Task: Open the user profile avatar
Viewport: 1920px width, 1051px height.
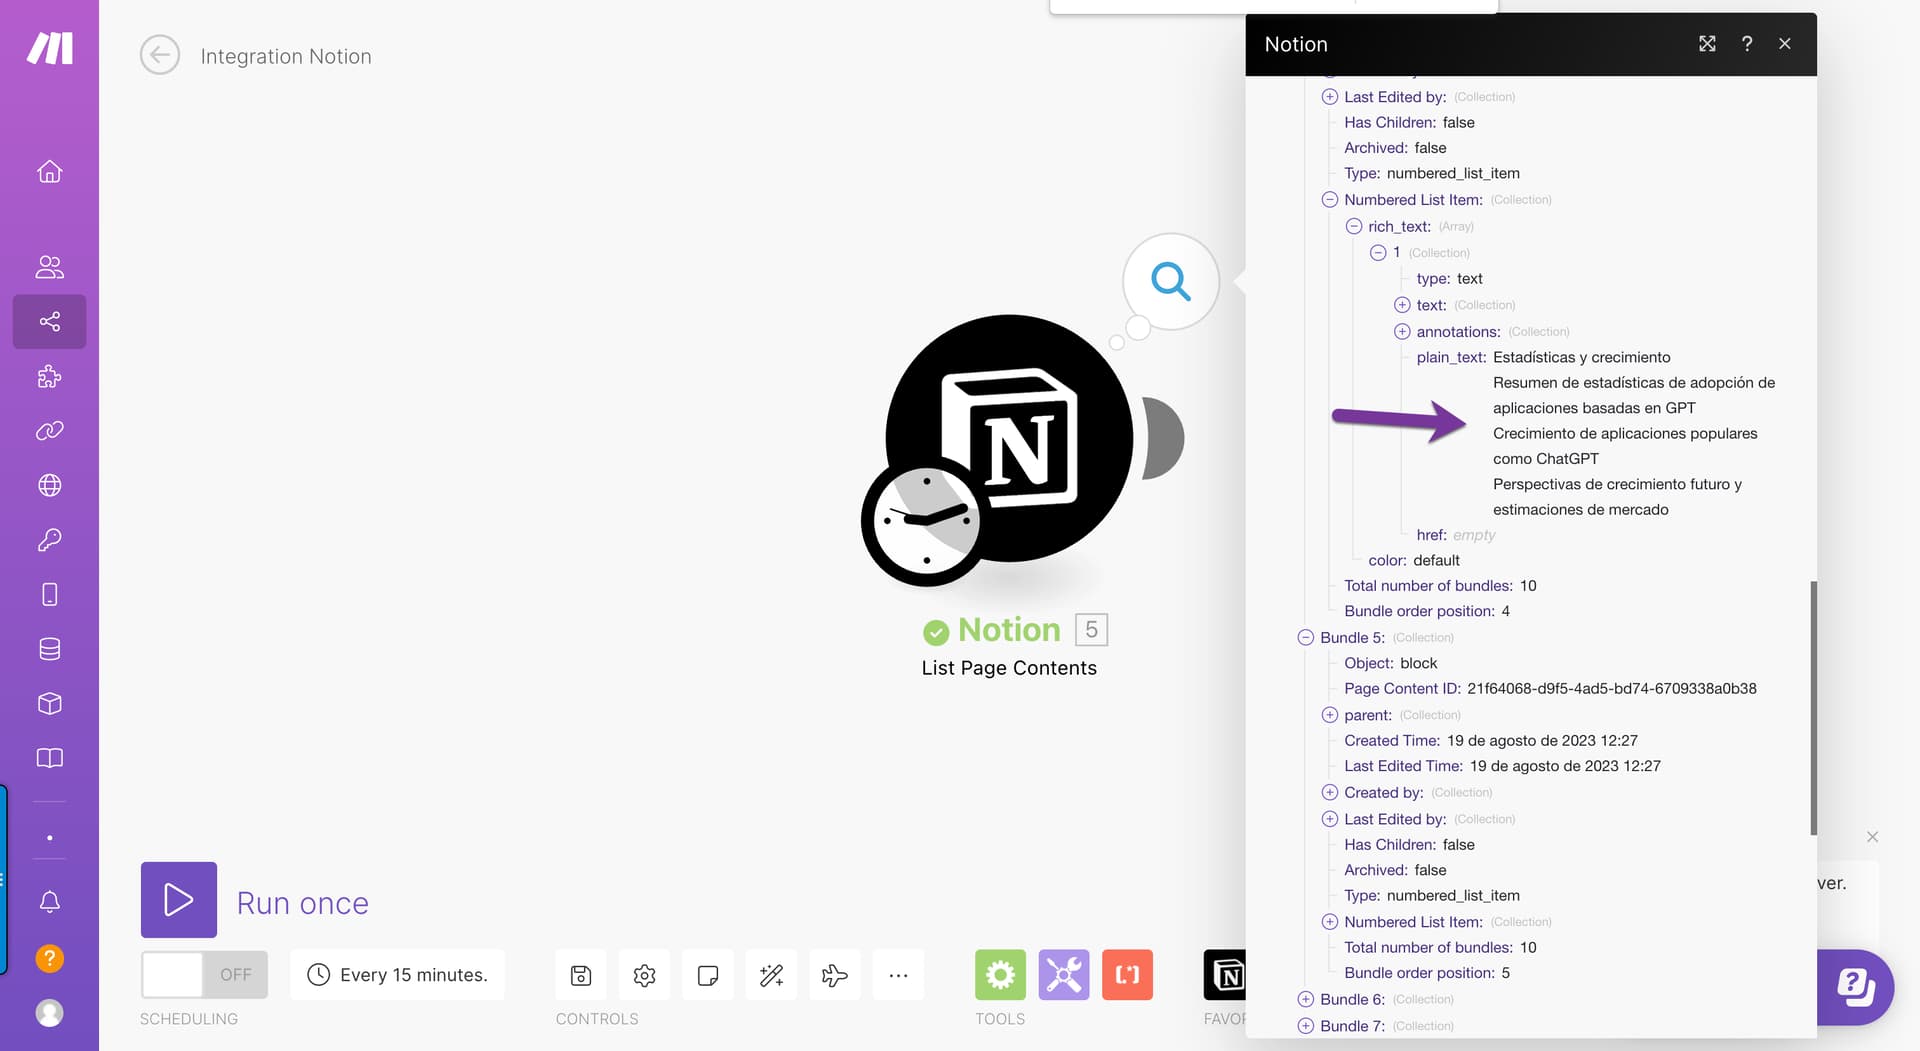Action: pyautogui.click(x=49, y=1013)
